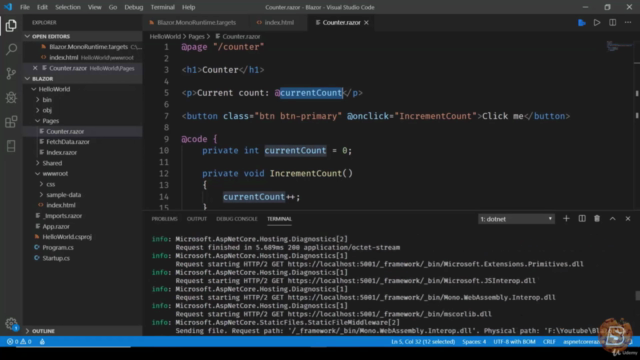Open the Selection menu

68,7
